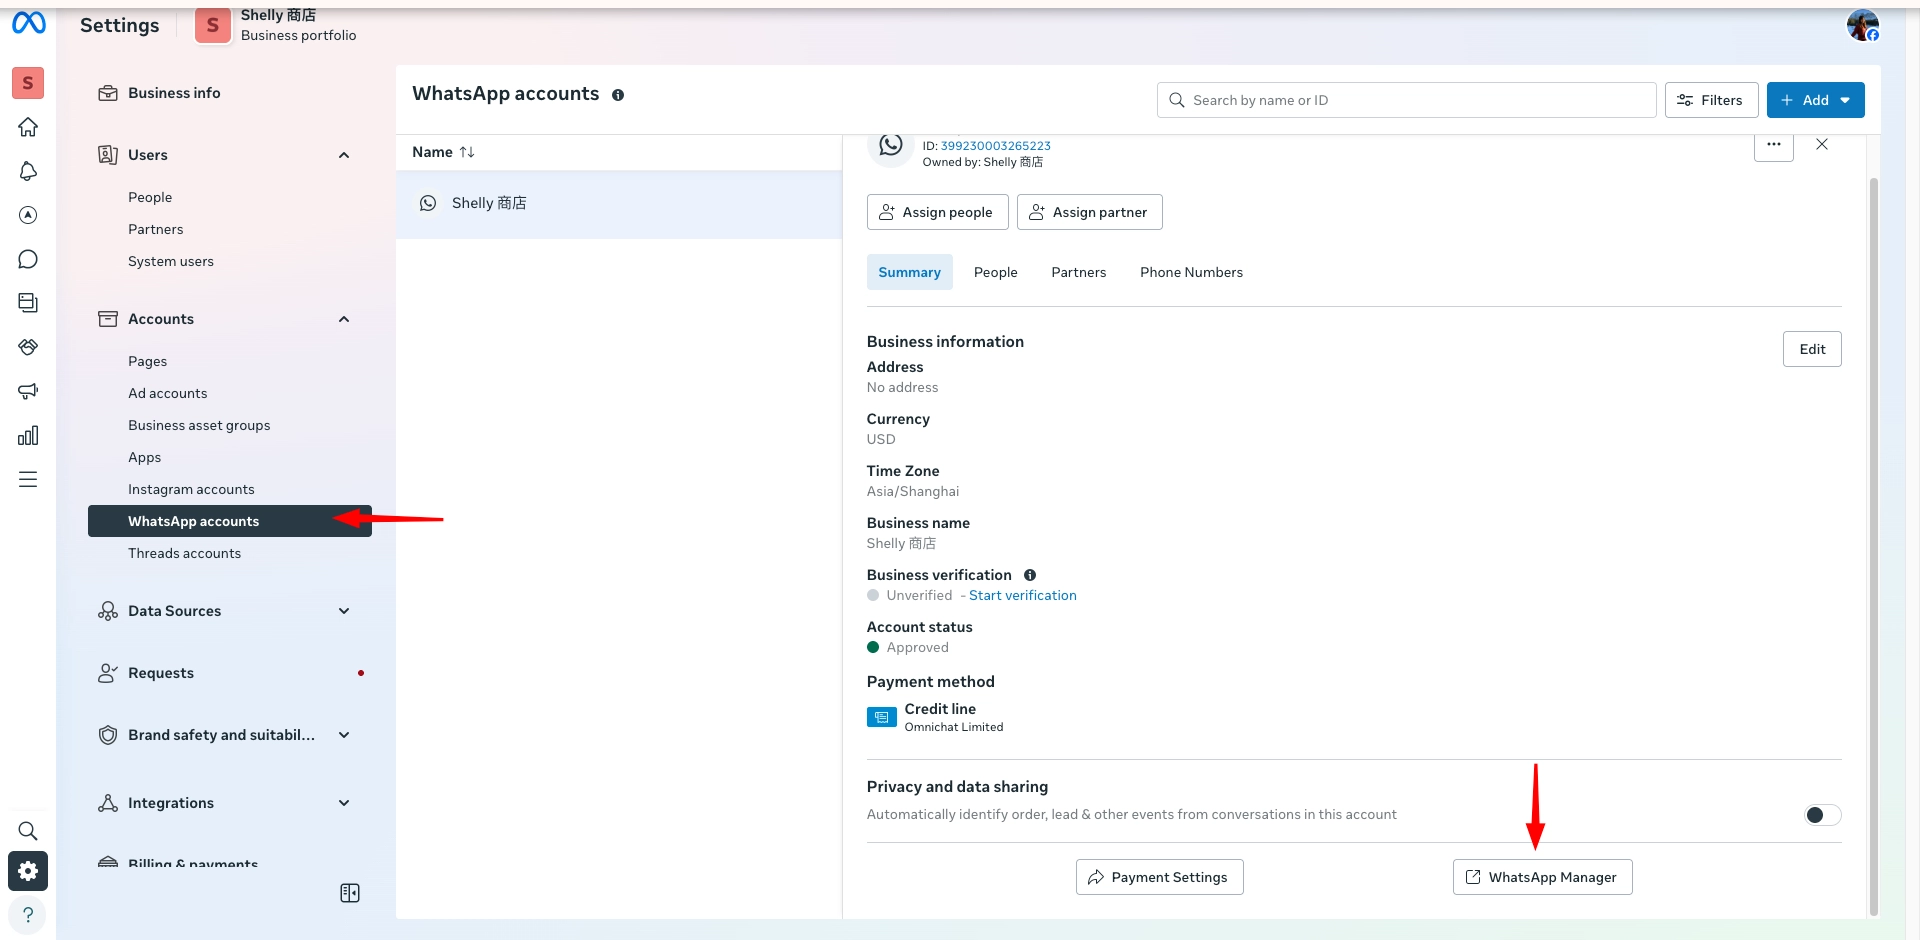Collapse the sidebar panel toggle icon

click(x=350, y=893)
